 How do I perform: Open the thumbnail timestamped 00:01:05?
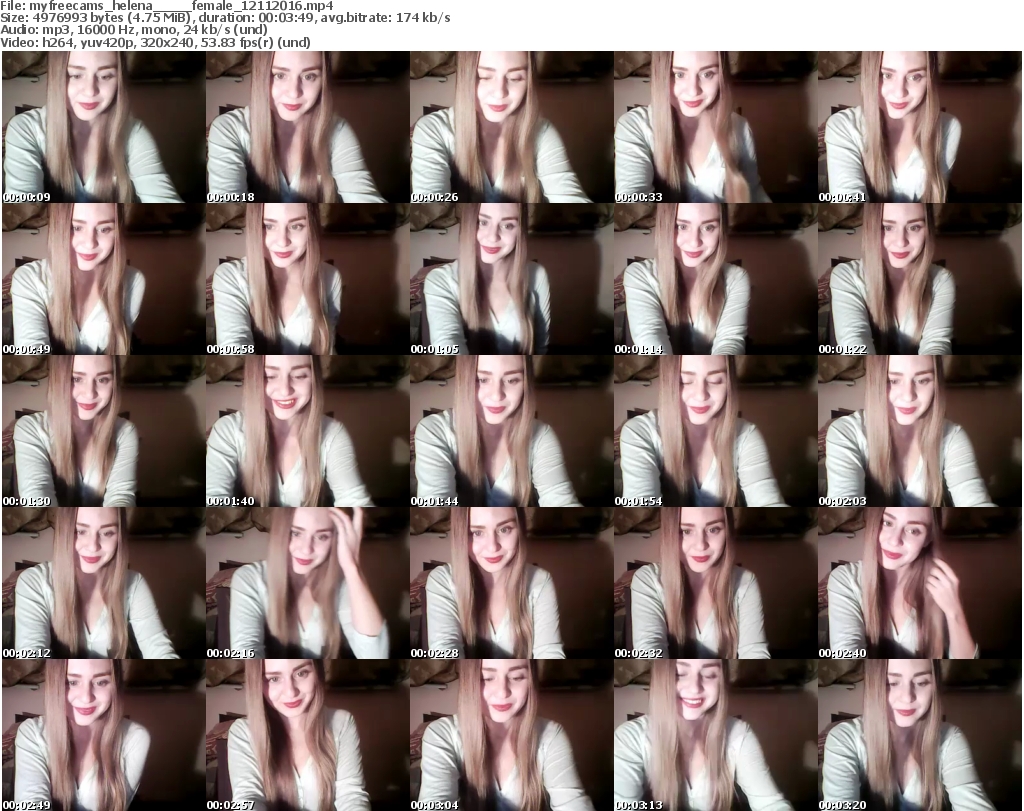511,279
